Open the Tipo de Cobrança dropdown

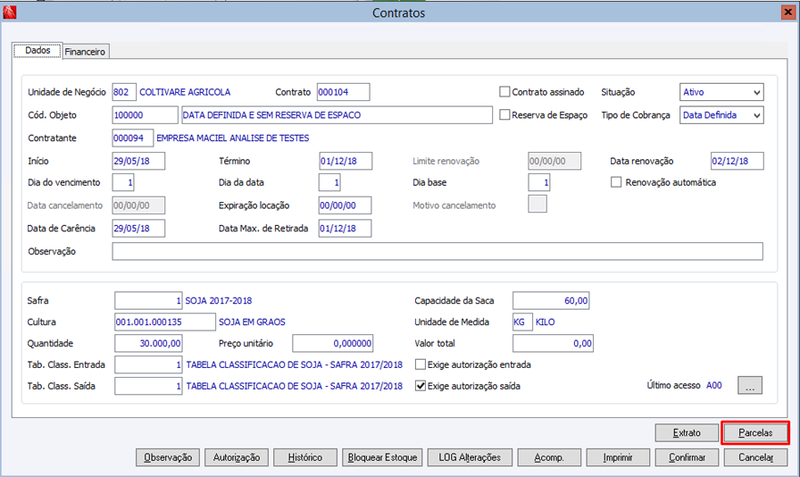pos(721,115)
